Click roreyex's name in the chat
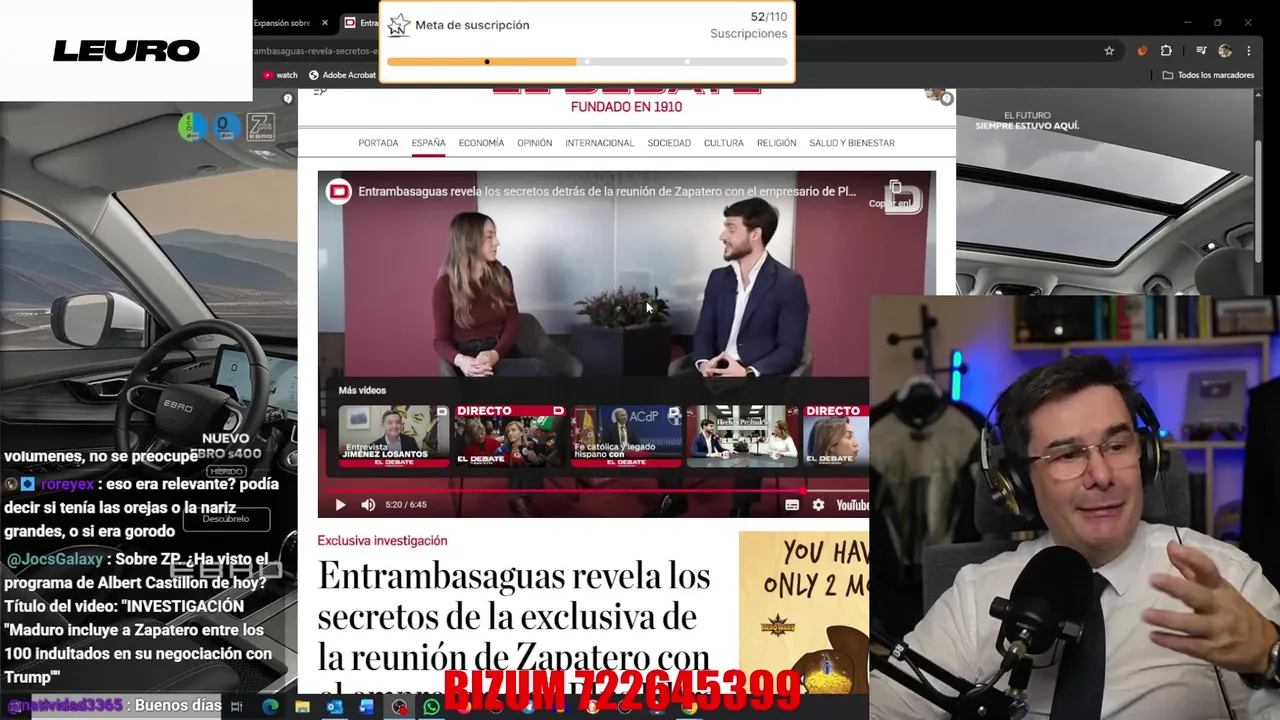Image resolution: width=1280 pixels, height=720 pixels. pos(67,483)
